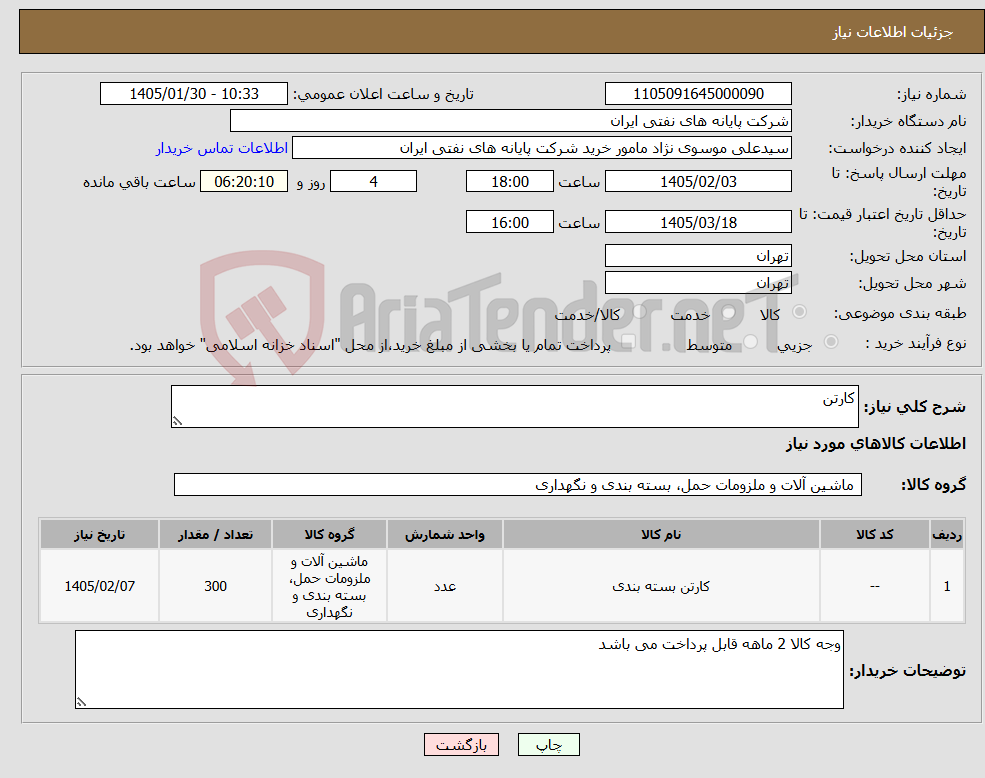This screenshot has width=985, height=778.
Task: Click the payment note about اسناد خزانه اسلامی
Action: click(370, 345)
